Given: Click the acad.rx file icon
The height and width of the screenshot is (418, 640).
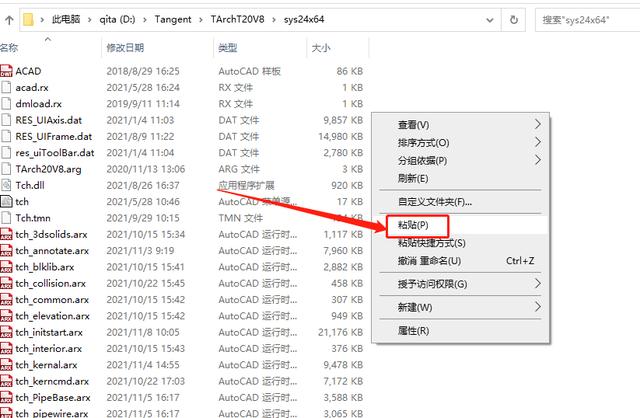Looking at the screenshot, I should point(6,87).
